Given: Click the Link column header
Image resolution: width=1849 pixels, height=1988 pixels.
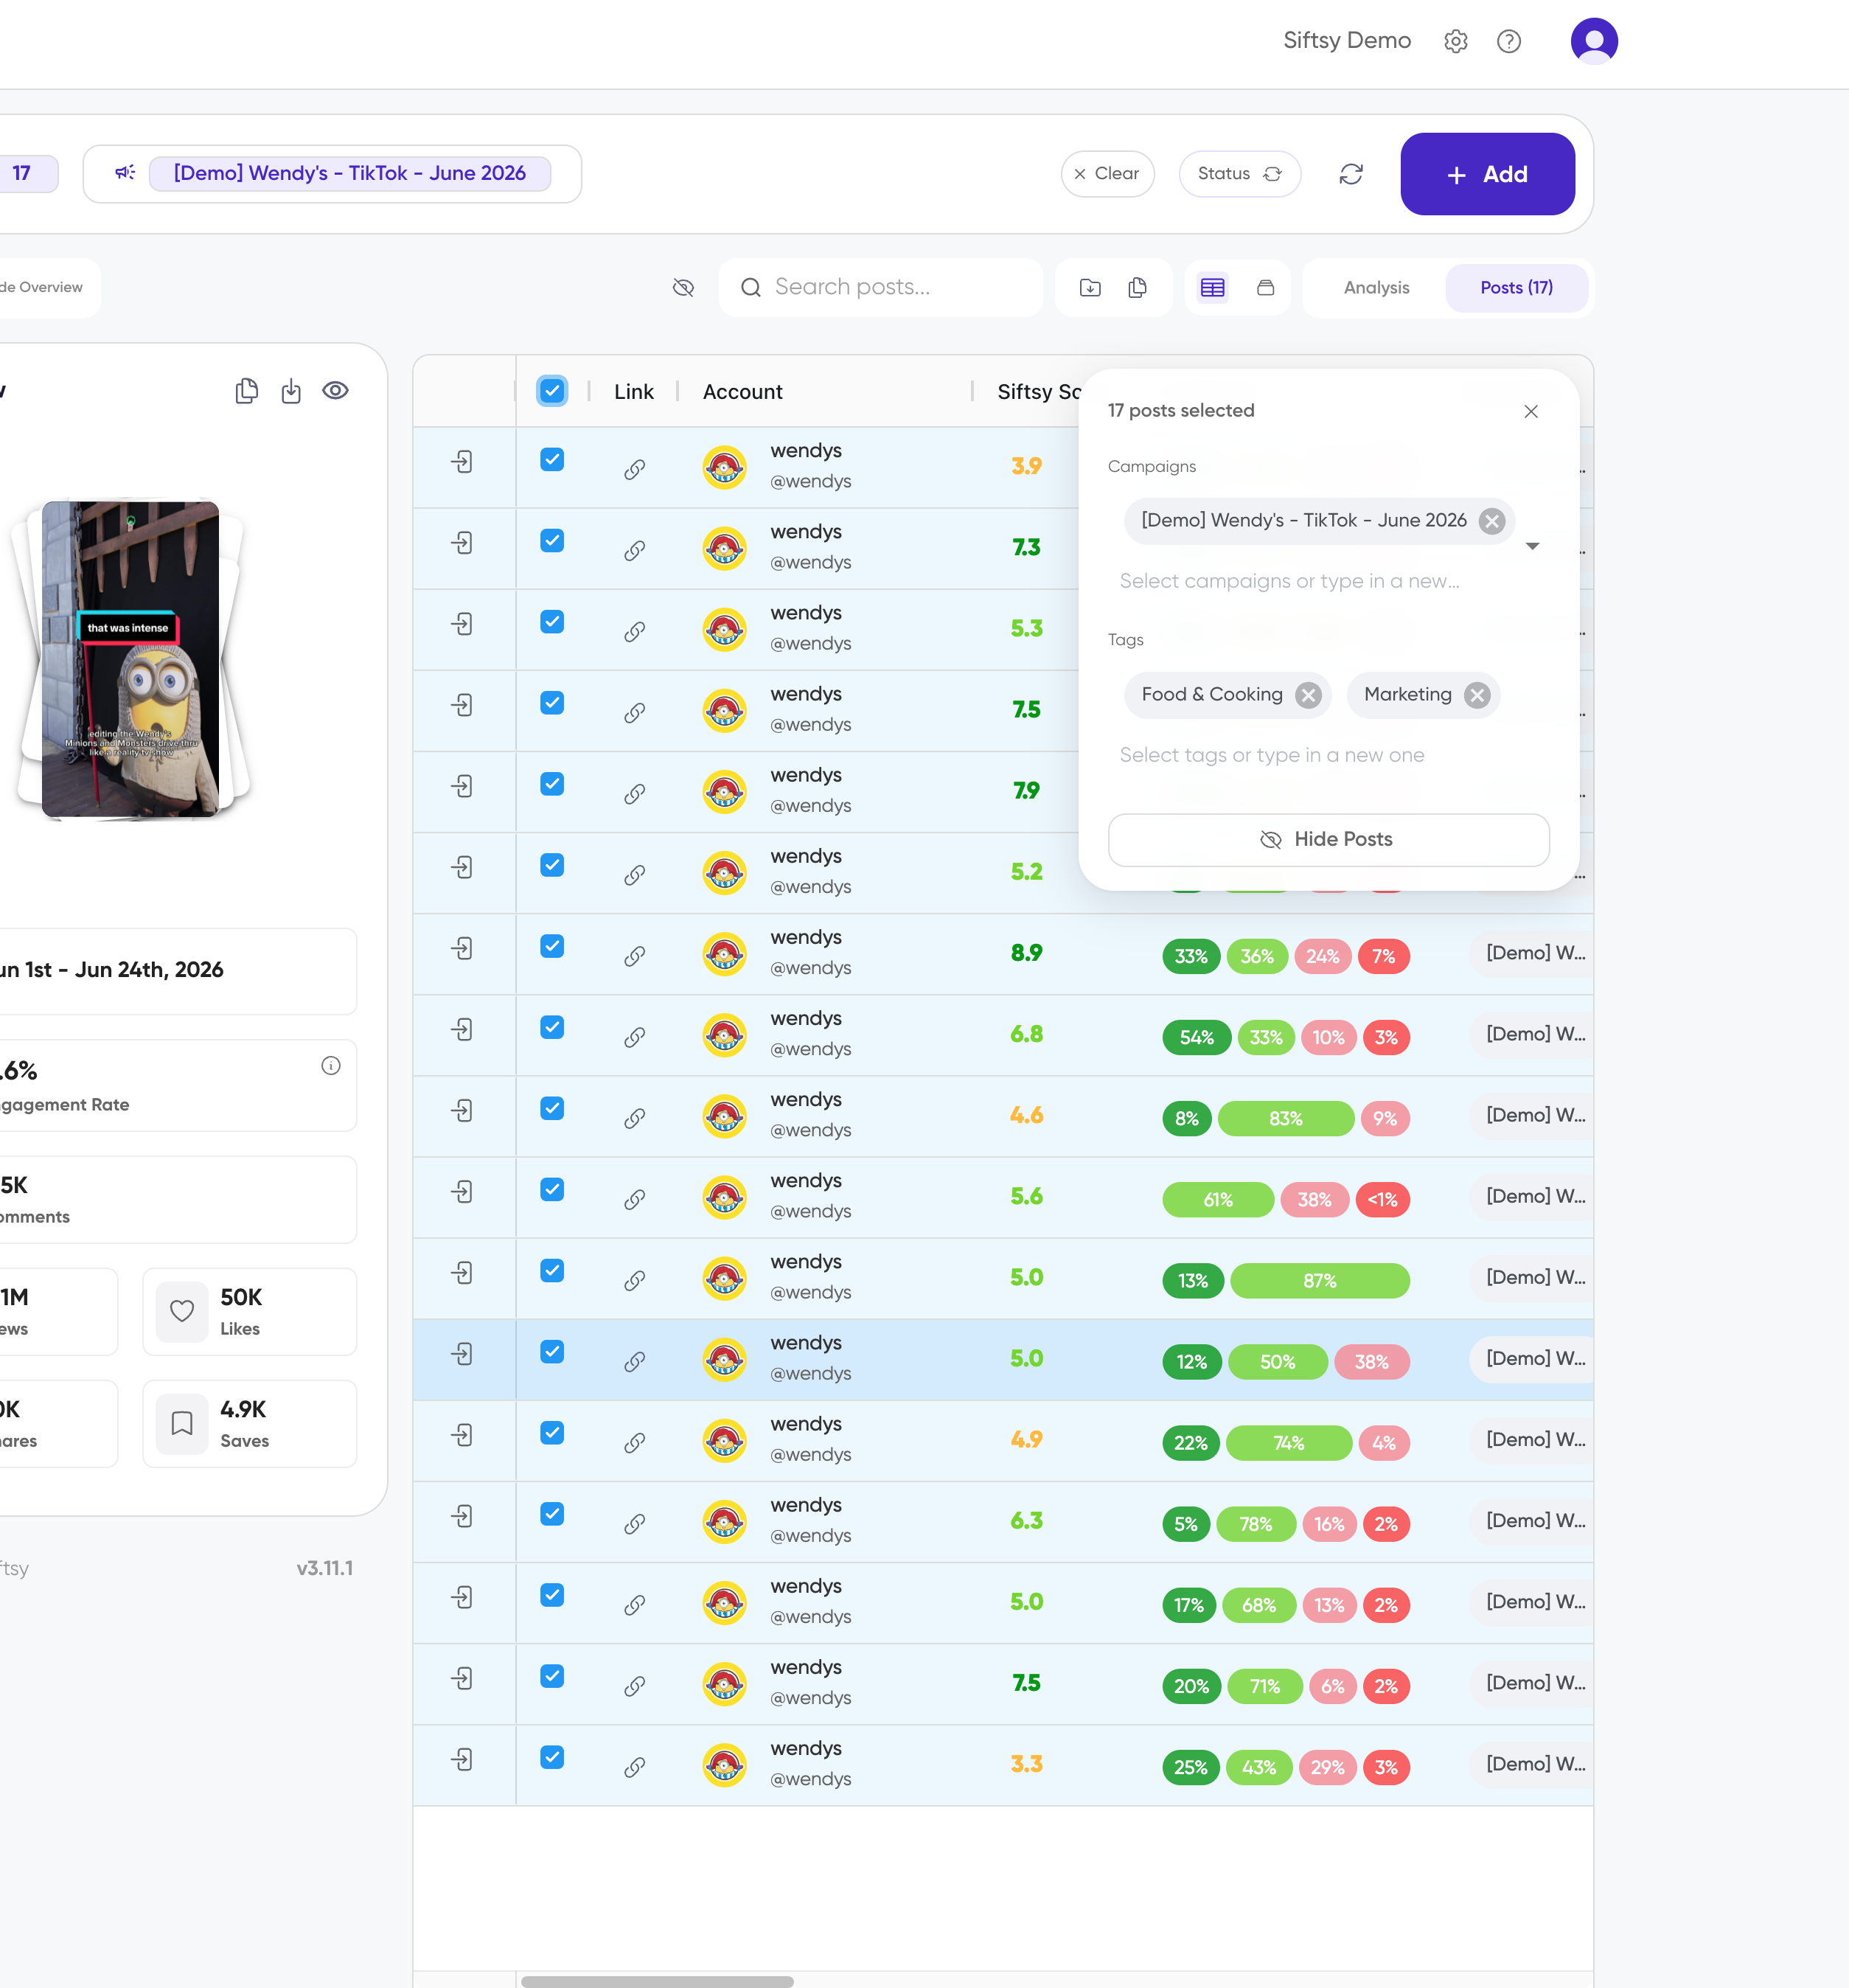Looking at the screenshot, I should tap(633, 392).
